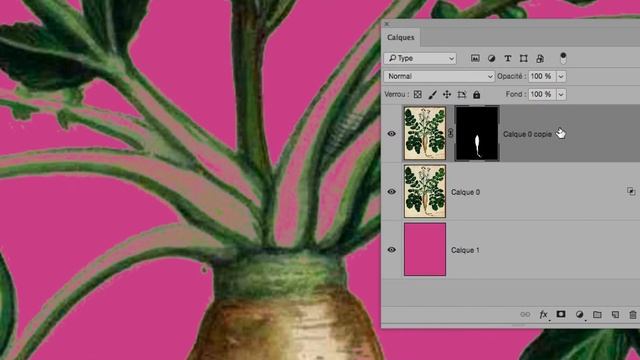Lock layer position with move icon
Image resolution: width=640 pixels, height=360 pixels.
pos(447,94)
